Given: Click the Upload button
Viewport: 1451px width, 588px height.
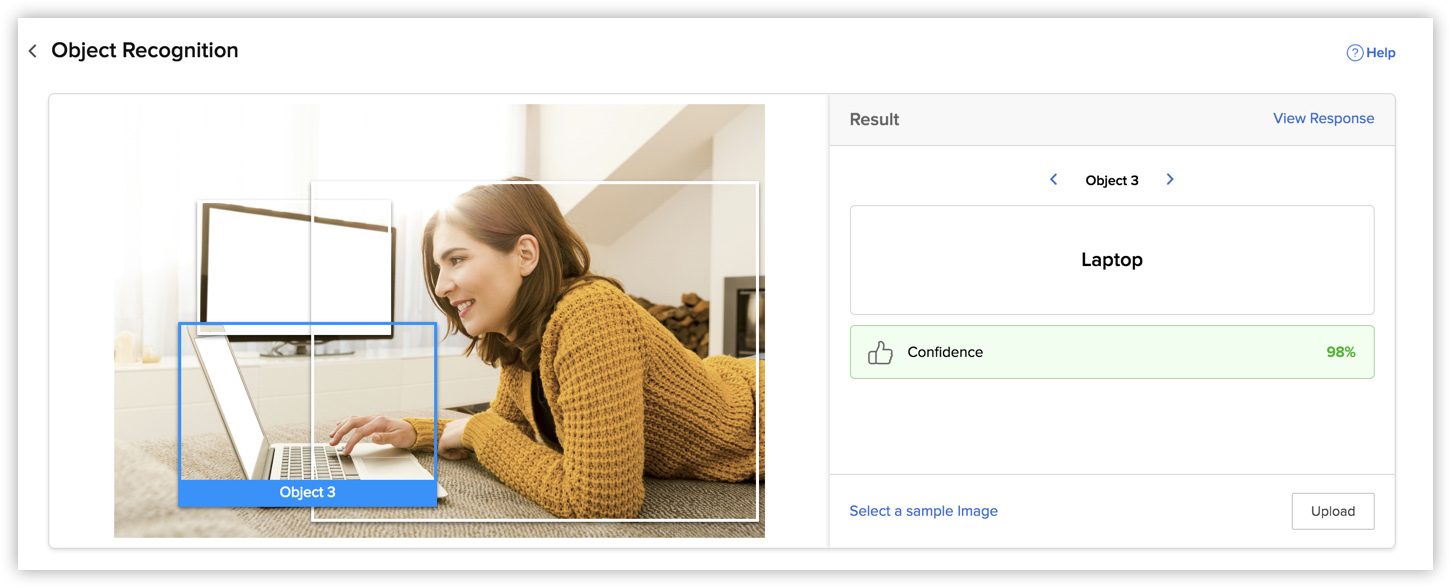Looking at the screenshot, I should click(1333, 511).
